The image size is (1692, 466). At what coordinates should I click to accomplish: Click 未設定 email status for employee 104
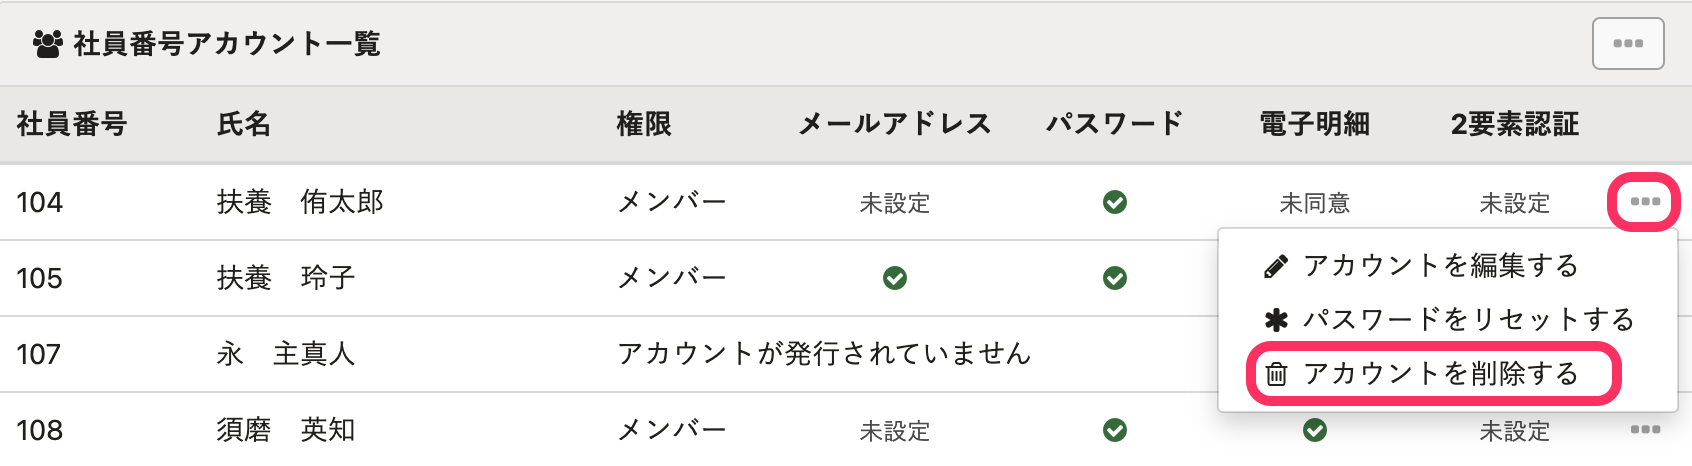click(x=895, y=204)
